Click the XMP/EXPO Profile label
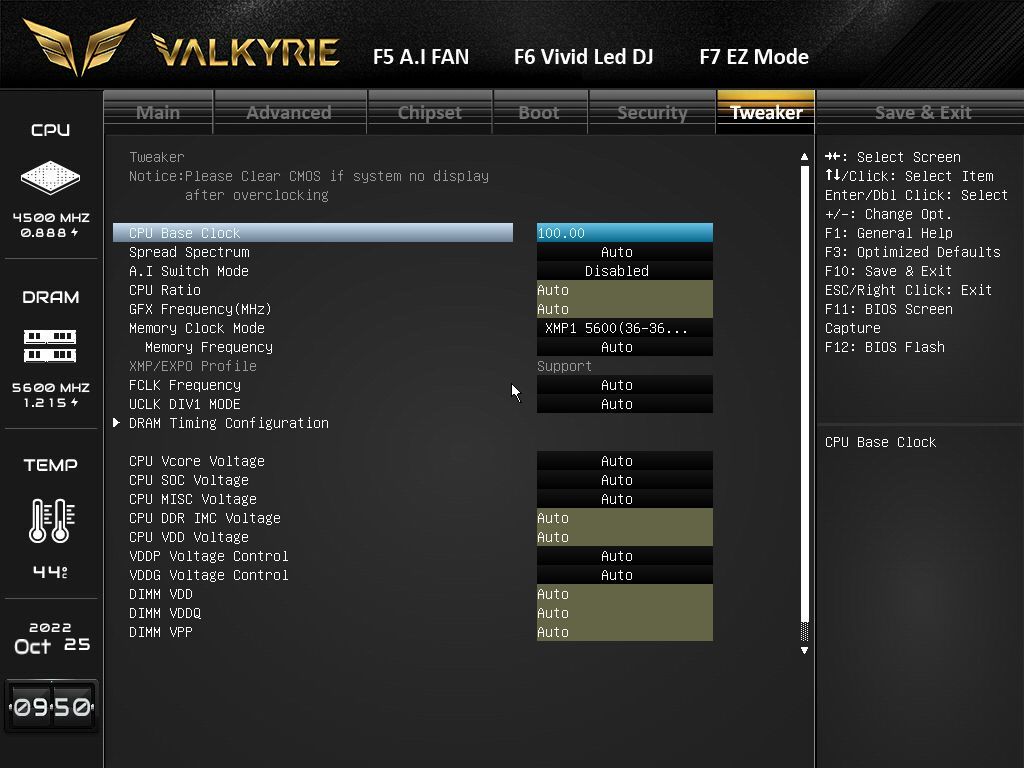Viewport: 1024px width, 768px height. tap(193, 366)
